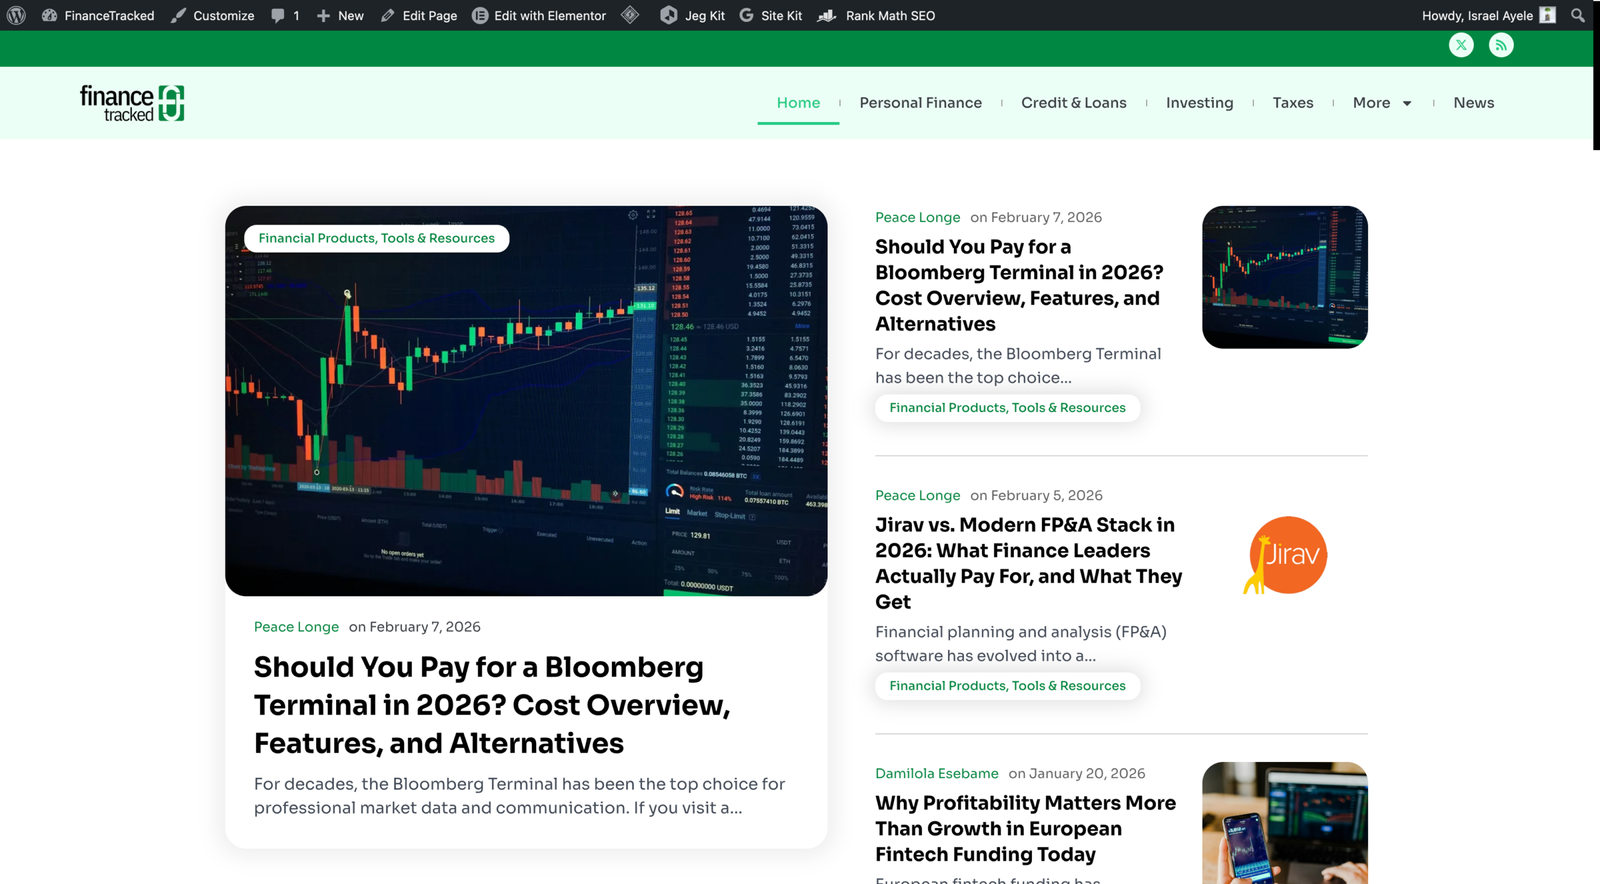This screenshot has height=884, width=1600.
Task: Click the WordPress logo icon in admin bar
Action: pos(16,15)
